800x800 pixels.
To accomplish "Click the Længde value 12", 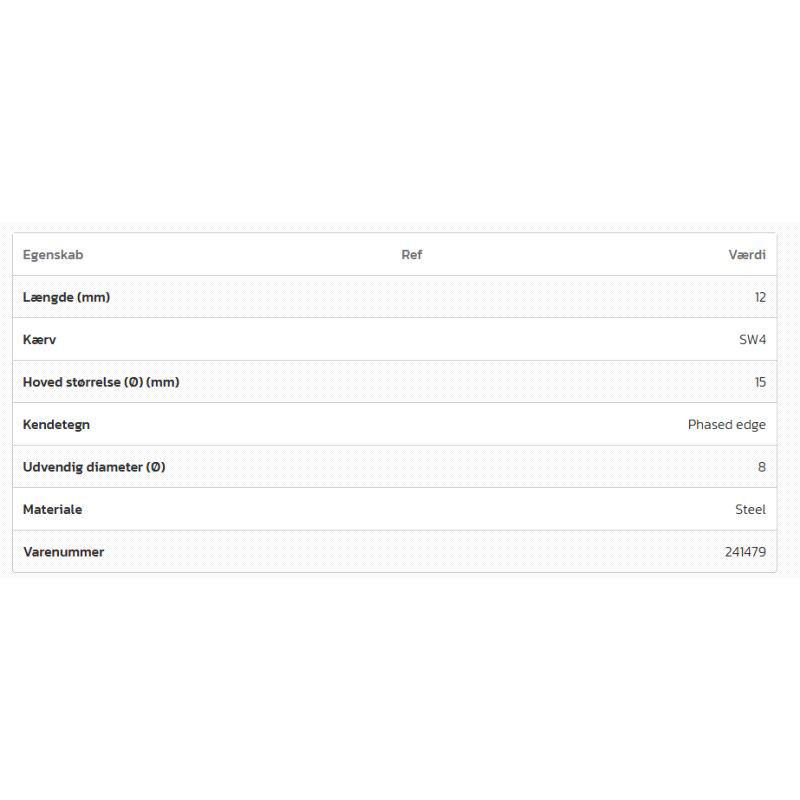I will pos(760,297).
